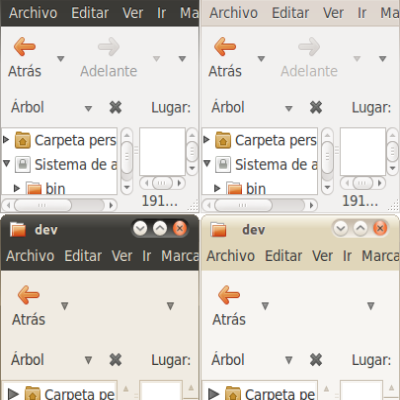Click scroll-down arrow of tree pane, top-right window
The height and width of the screenshot is (400, 400).
click(327, 187)
